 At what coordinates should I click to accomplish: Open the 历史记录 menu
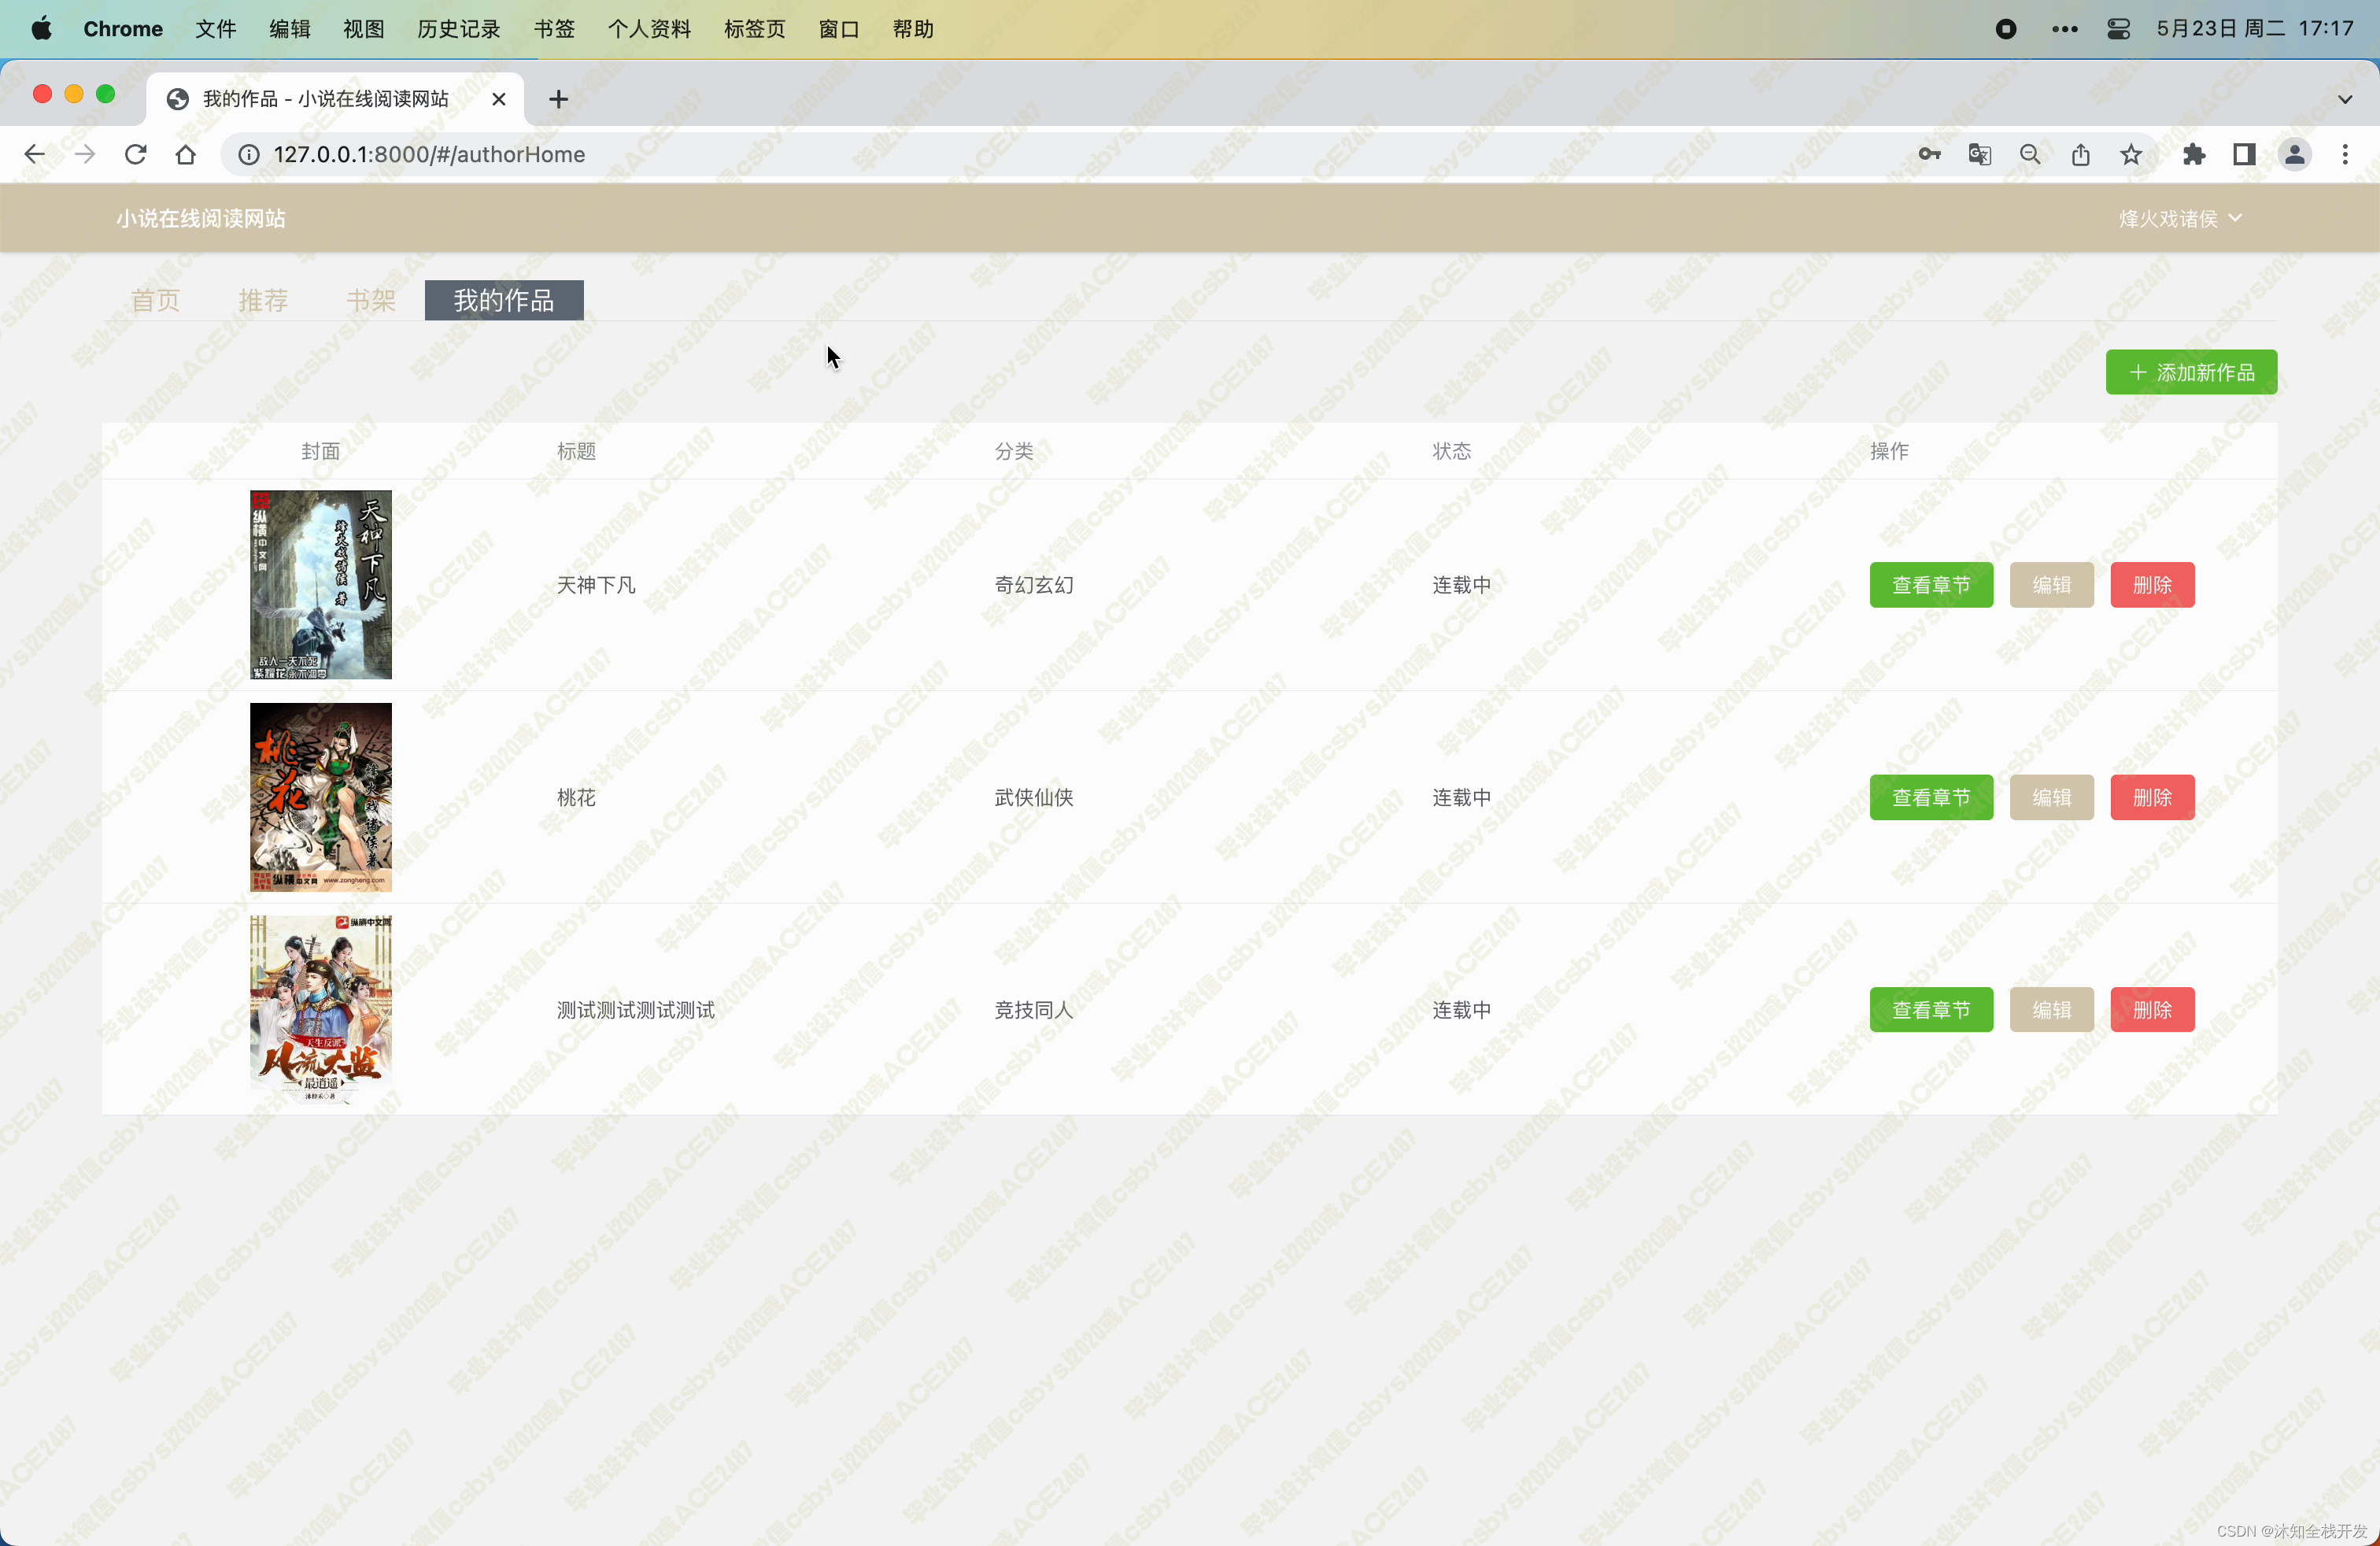click(x=458, y=29)
